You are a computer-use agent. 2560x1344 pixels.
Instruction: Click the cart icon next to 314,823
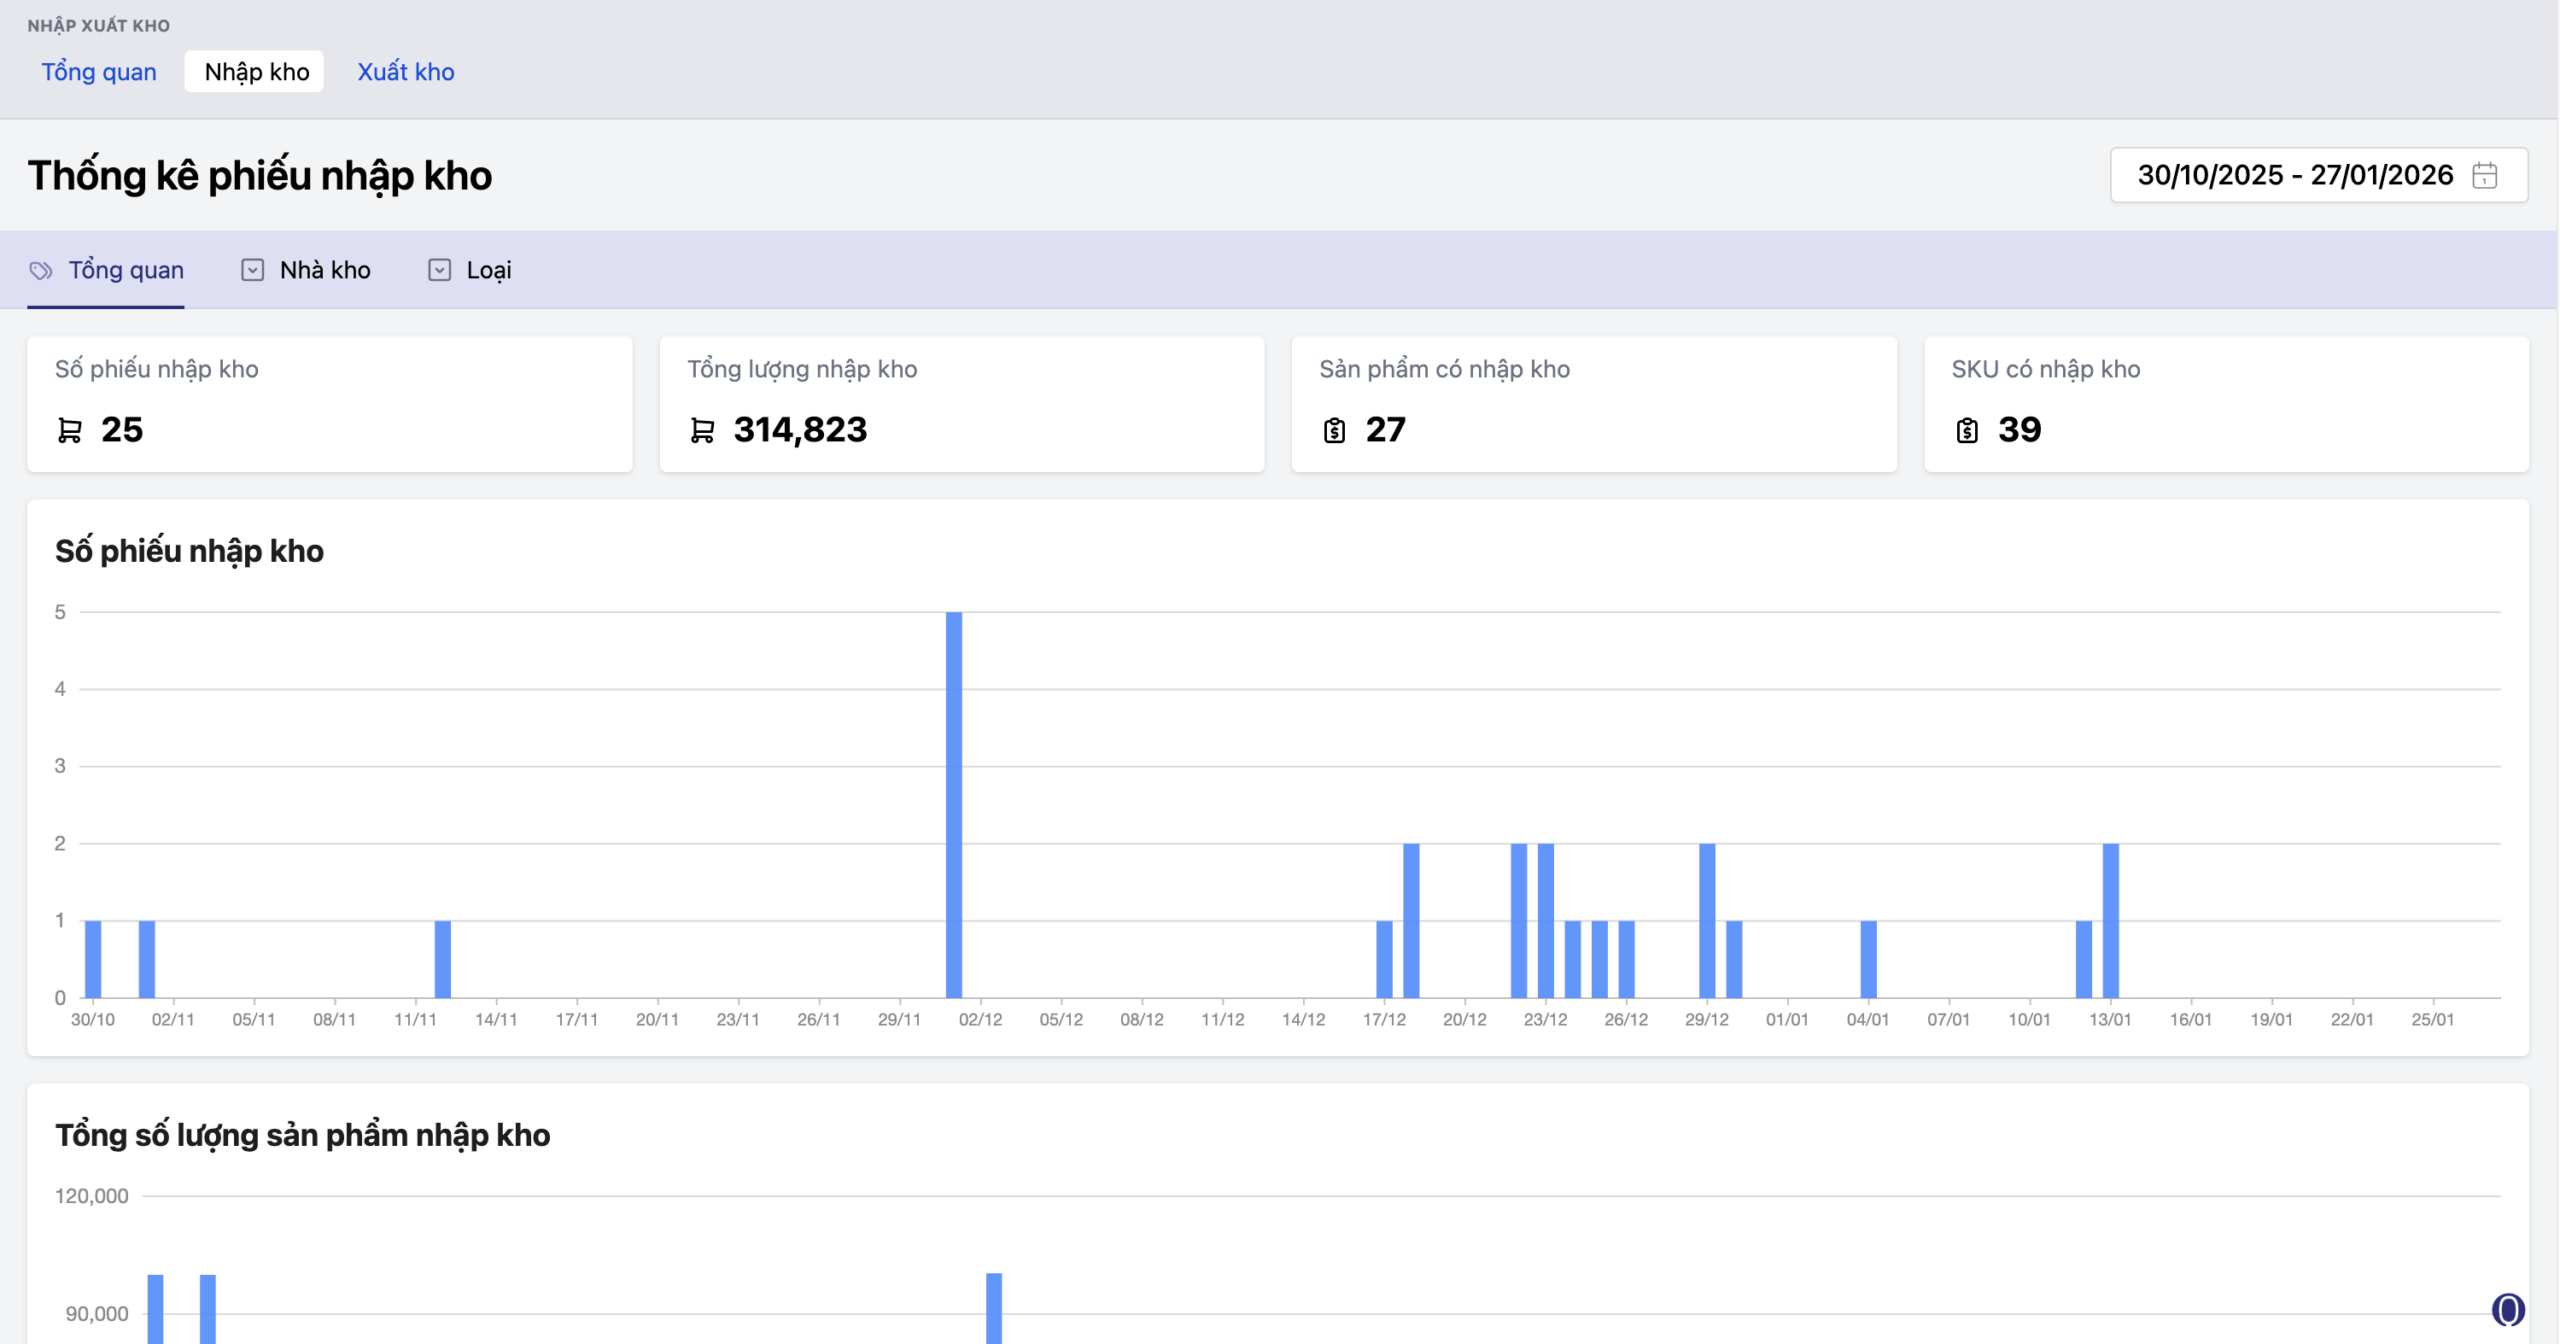point(702,430)
